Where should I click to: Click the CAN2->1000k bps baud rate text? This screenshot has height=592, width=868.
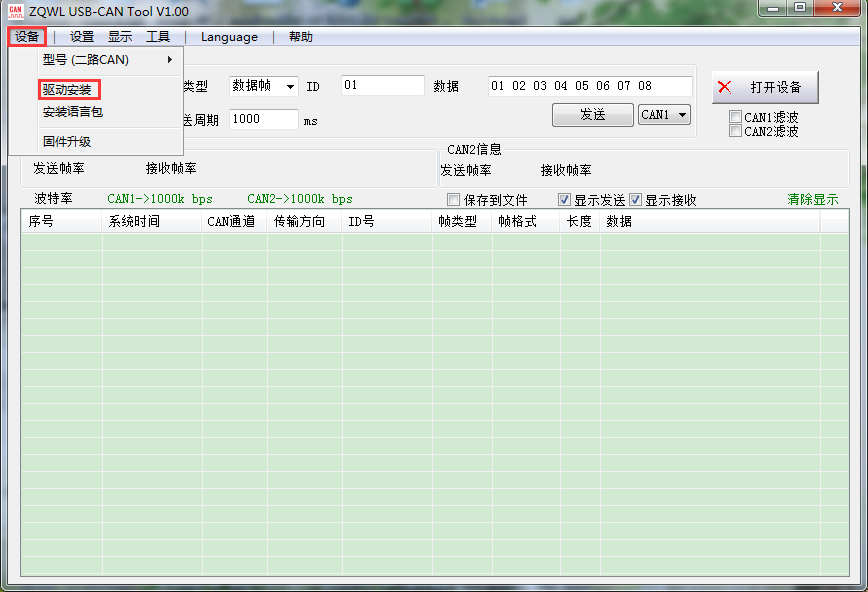coord(299,199)
